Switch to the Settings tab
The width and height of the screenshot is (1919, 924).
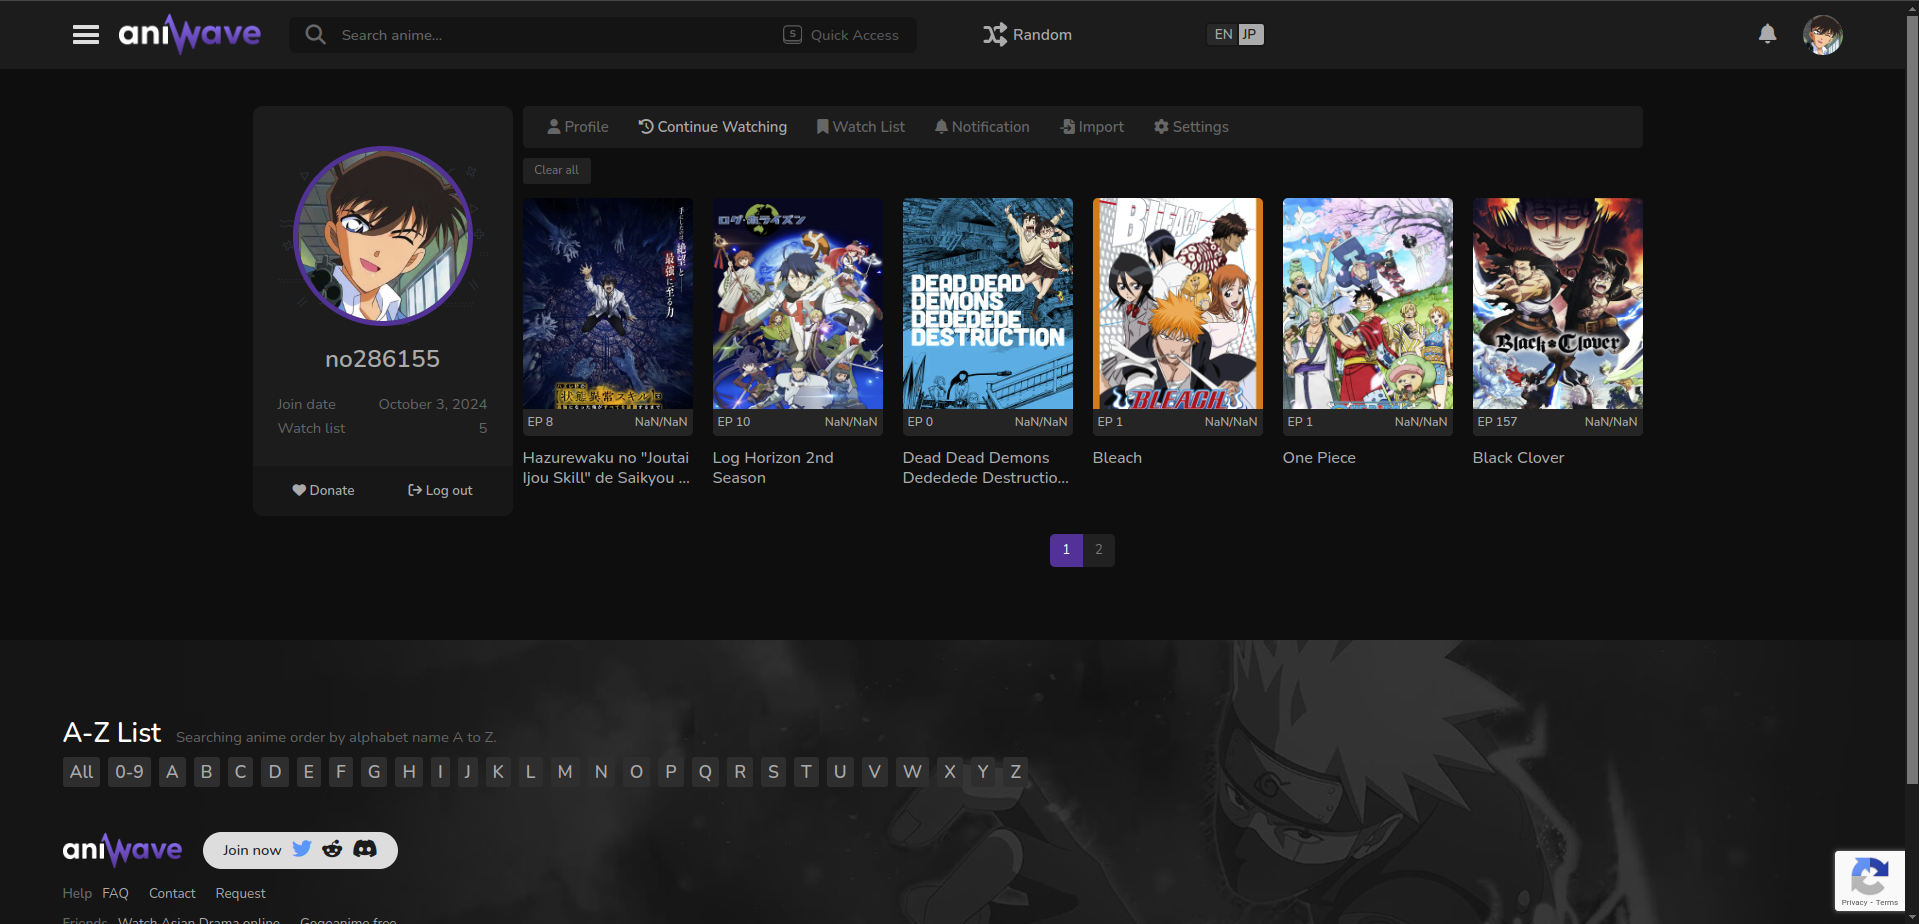pos(1191,127)
